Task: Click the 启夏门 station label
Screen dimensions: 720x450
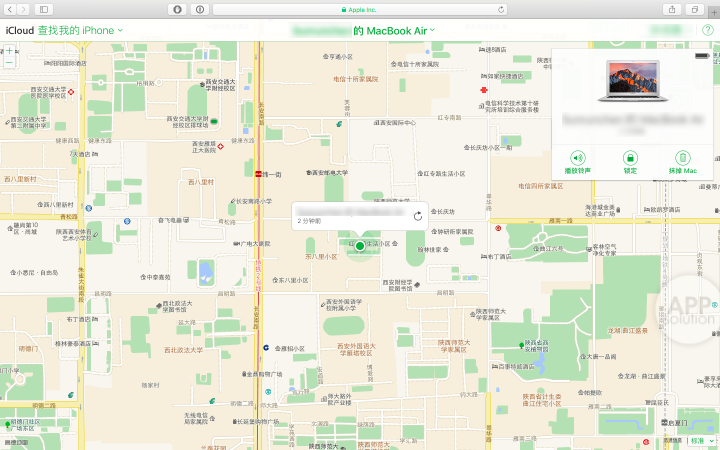Action: tap(675, 422)
